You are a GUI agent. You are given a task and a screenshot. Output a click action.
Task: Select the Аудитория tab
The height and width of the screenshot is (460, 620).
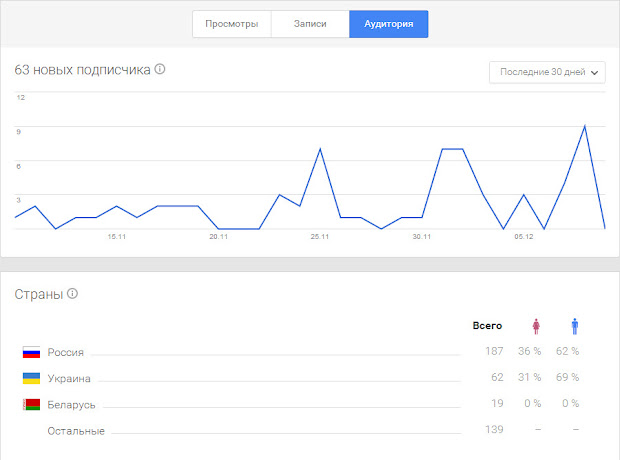(389, 24)
